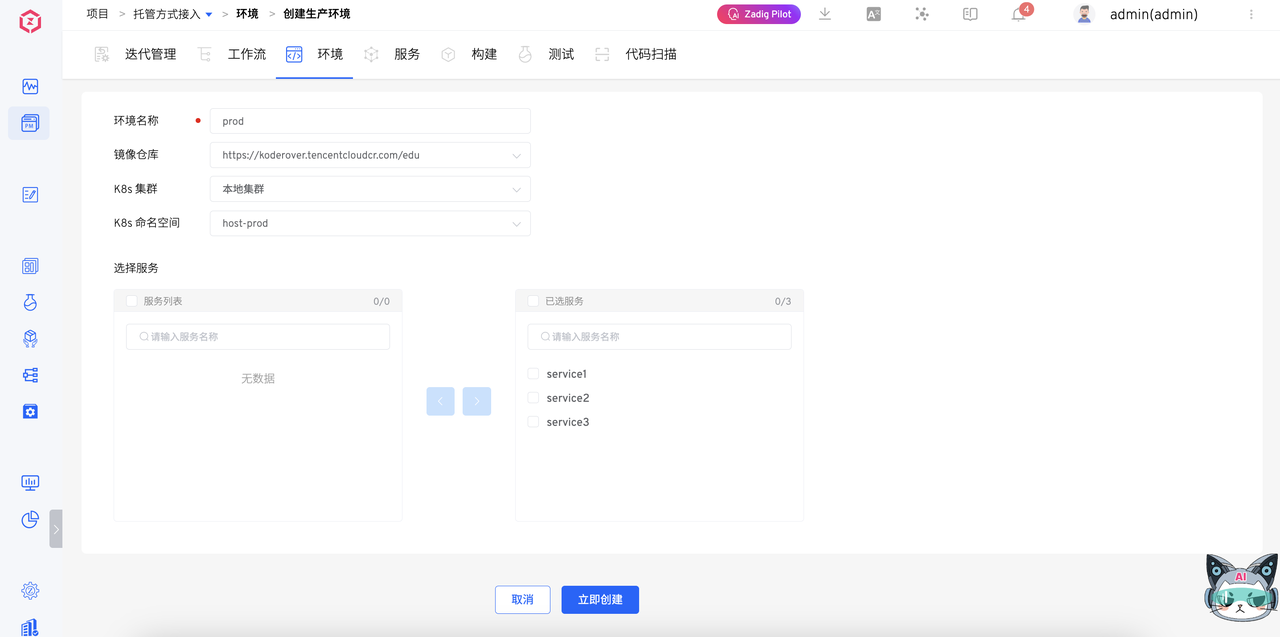Screen dimensions: 1280x637
Task: Click the 立即创建 button
Action: pyautogui.click(x=600, y=599)
